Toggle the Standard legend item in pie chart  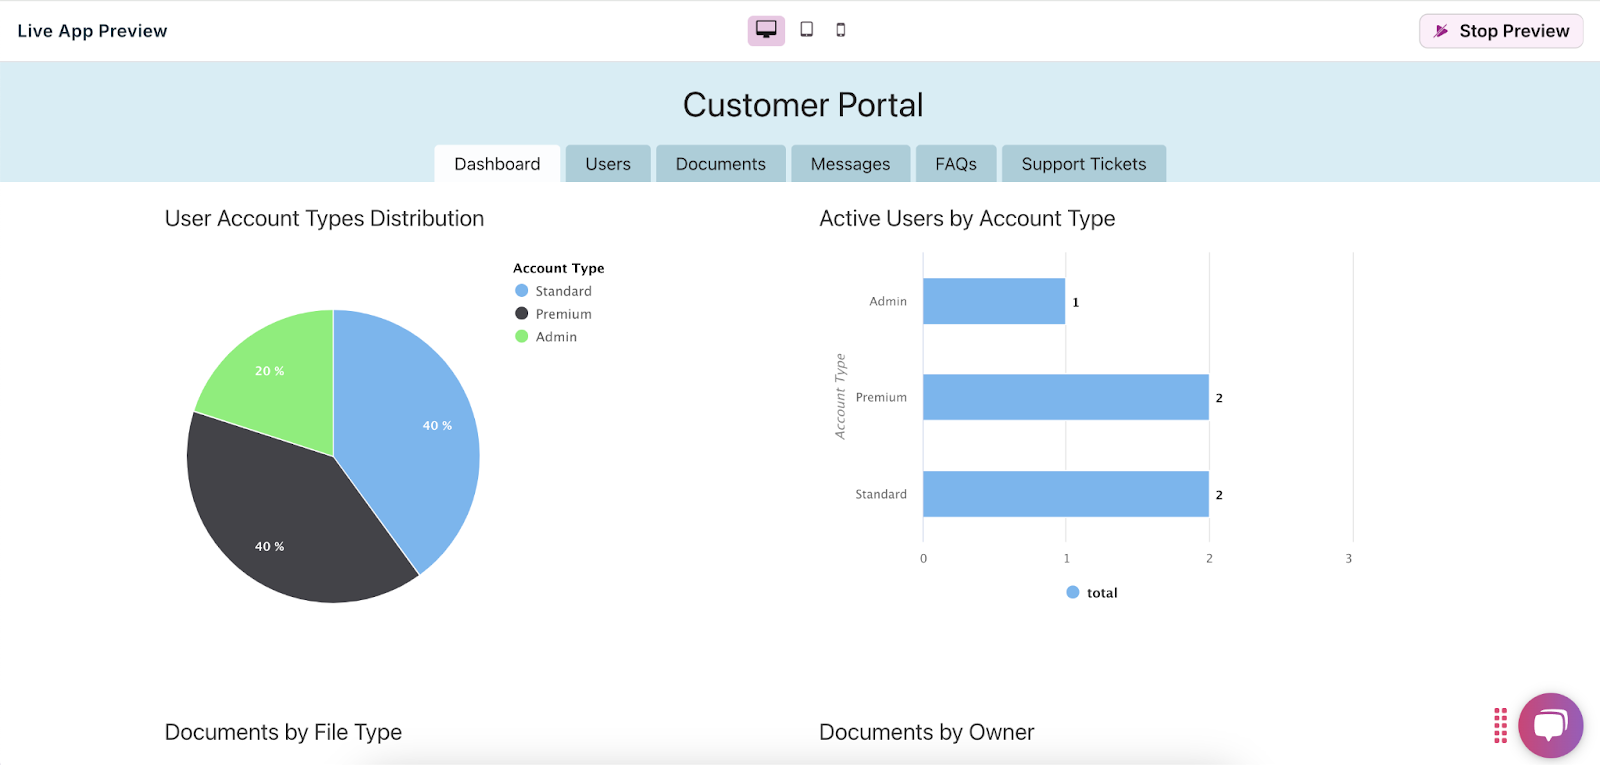[x=553, y=291]
